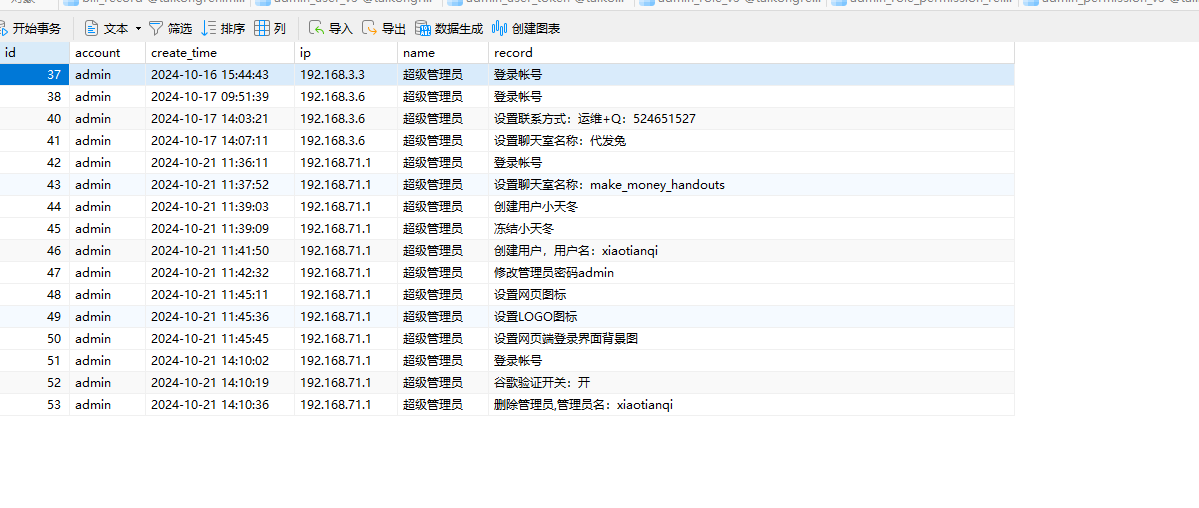Select create_time 2024-10-16 15:44:43
This screenshot has height=508, width=1199.
pos(220,75)
